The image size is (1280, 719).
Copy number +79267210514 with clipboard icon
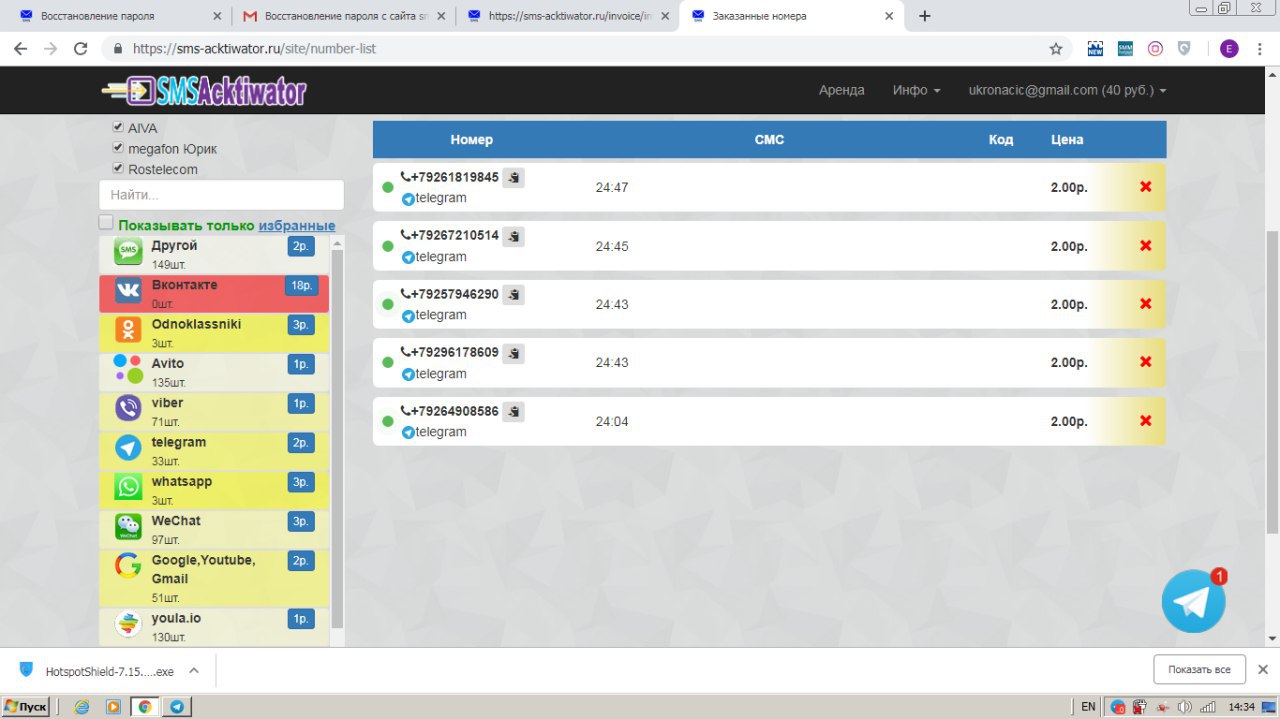[513, 236]
